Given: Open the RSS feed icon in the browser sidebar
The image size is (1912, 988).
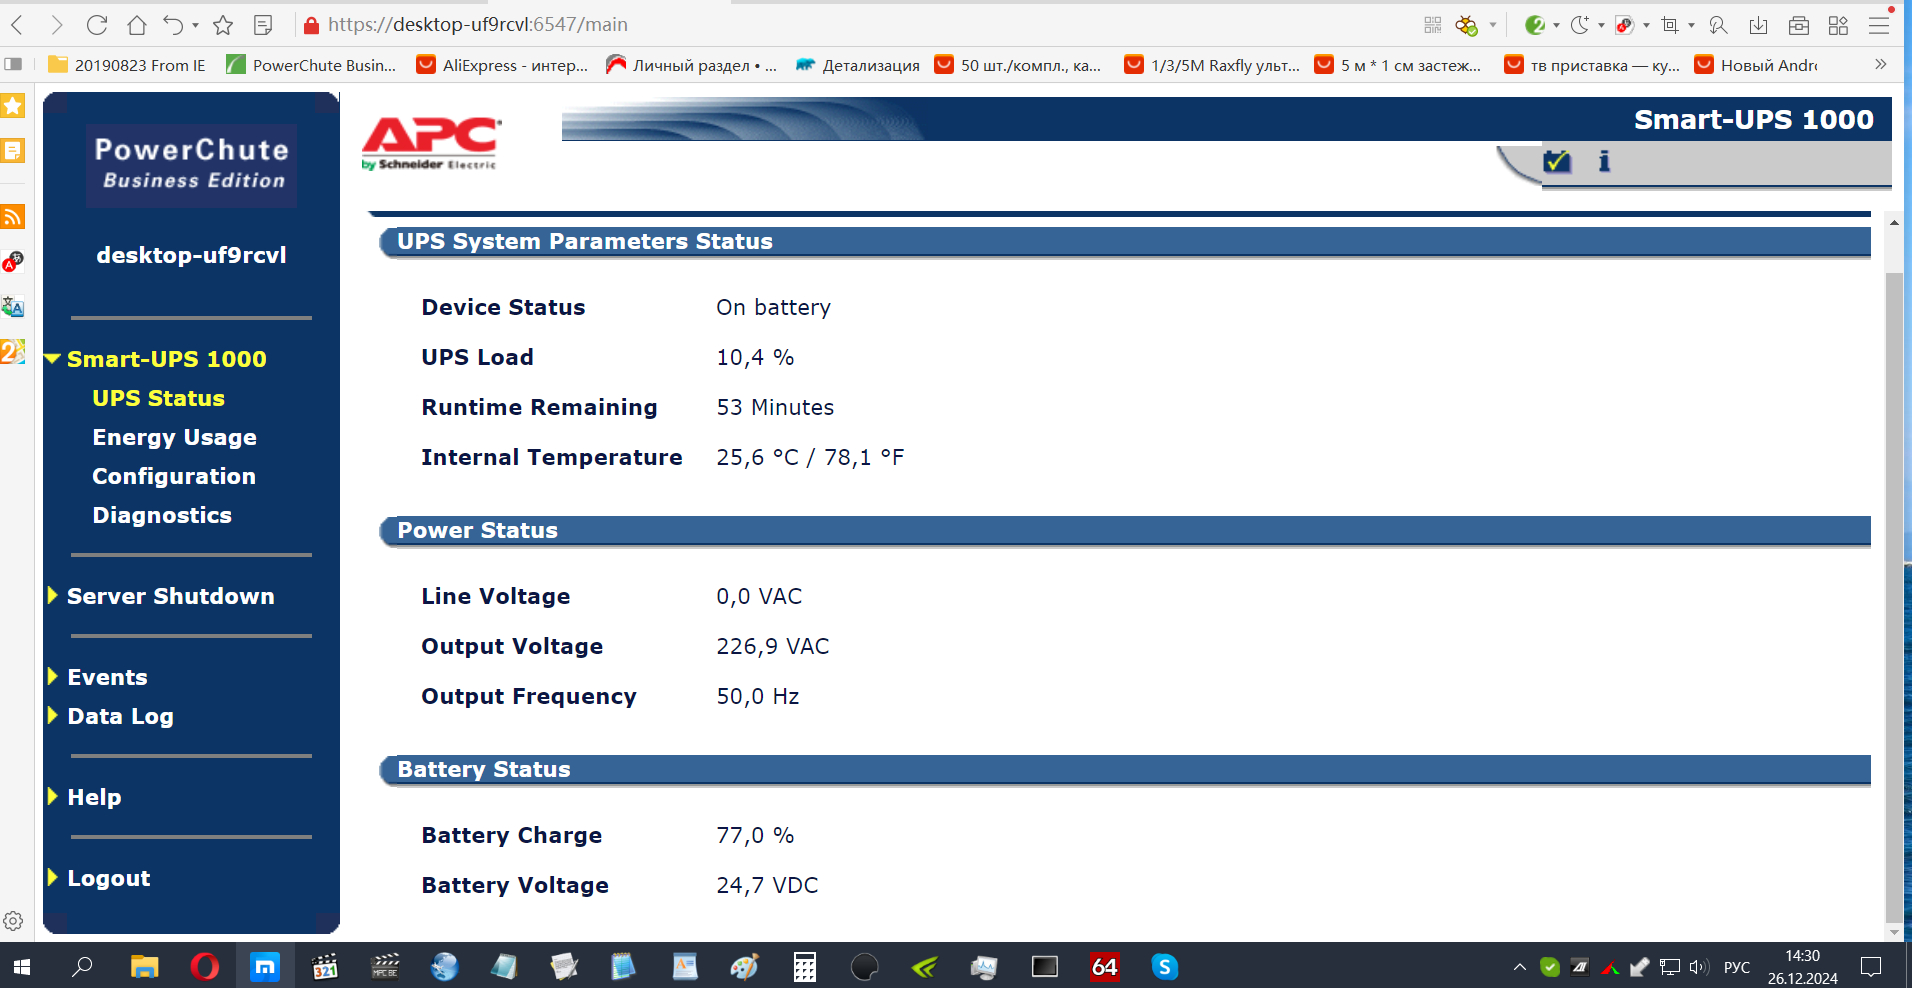Looking at the screenshot, I should click(x=13, y=217).
